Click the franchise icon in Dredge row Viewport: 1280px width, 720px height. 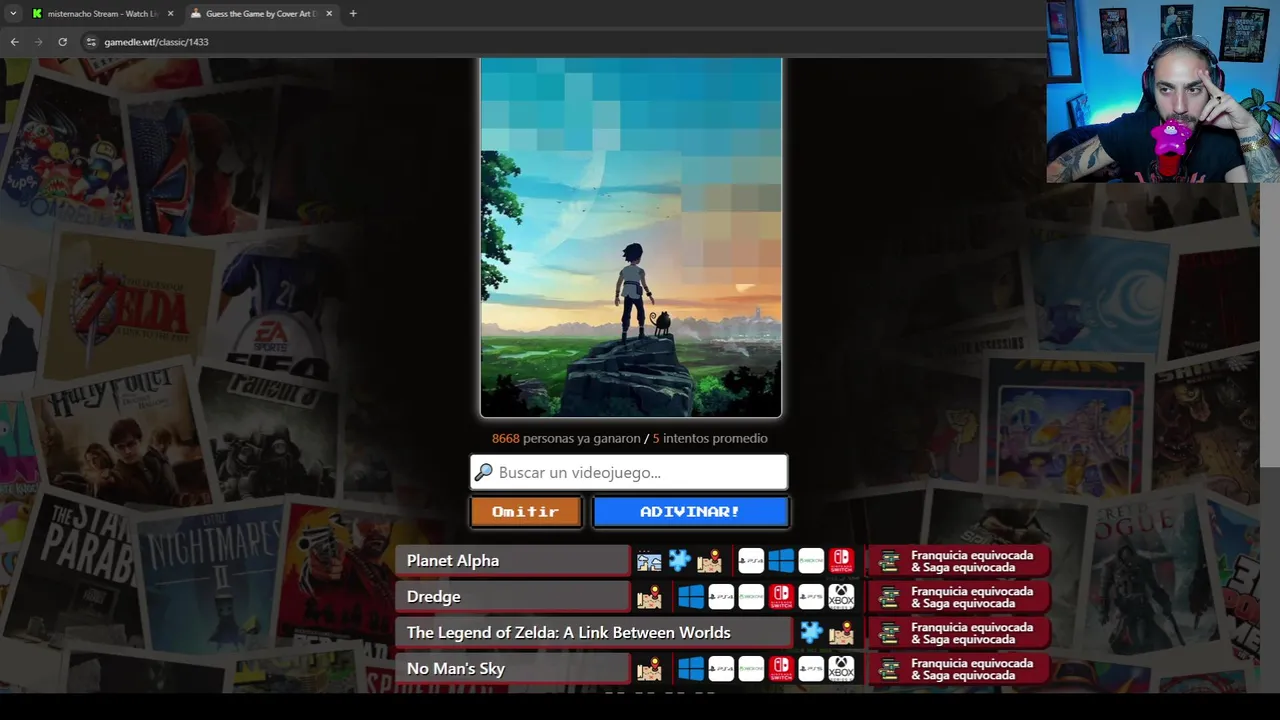click(x=888, y=597)
